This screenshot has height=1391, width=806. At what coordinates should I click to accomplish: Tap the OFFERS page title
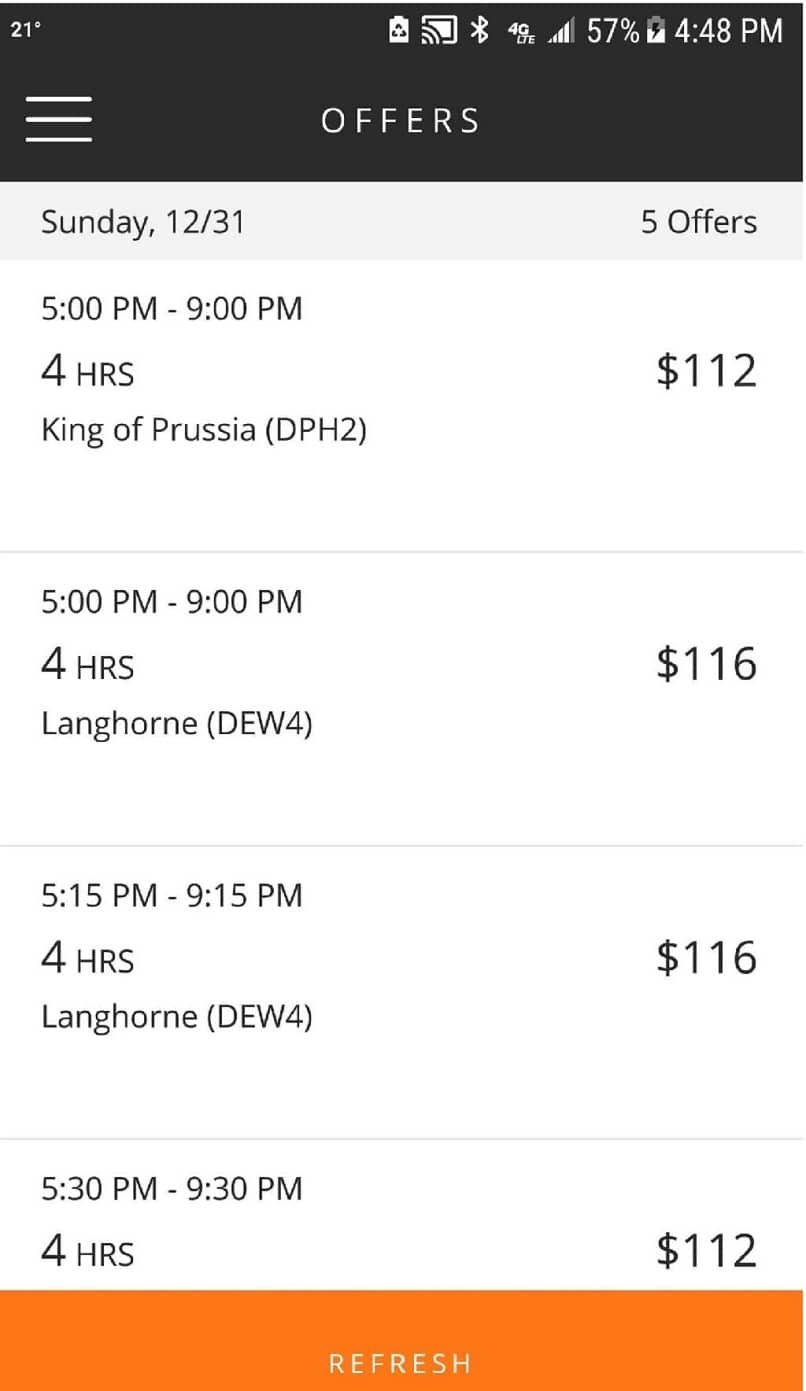pos(401,121)
